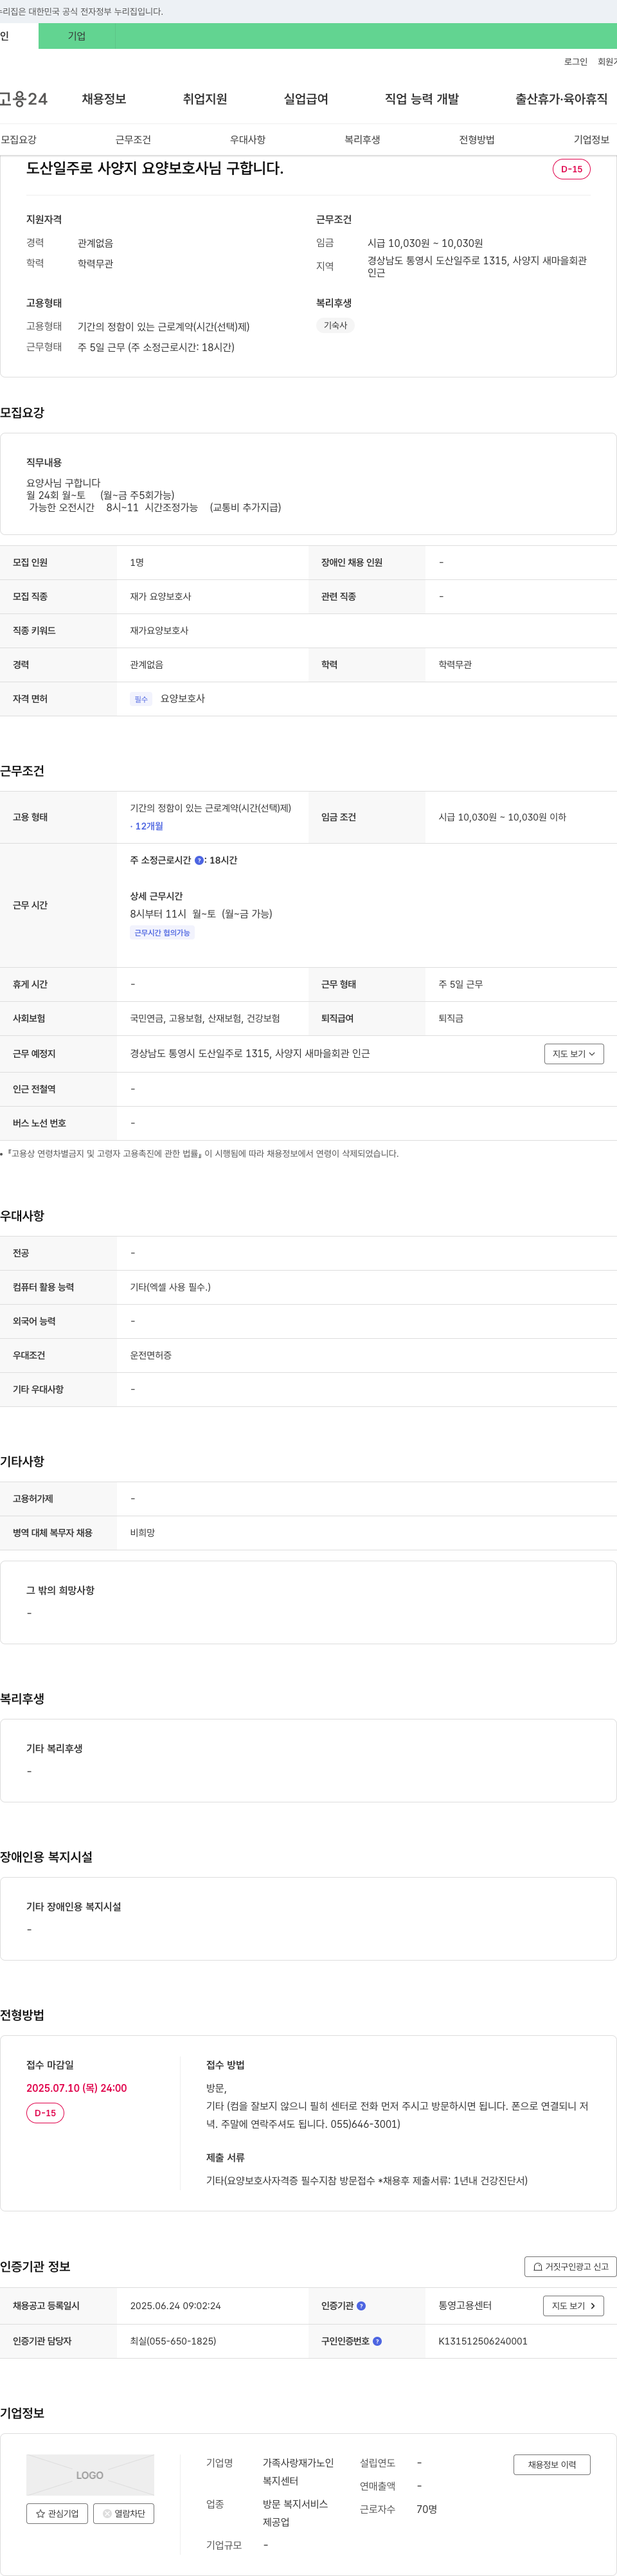
Task: Switch to 기업 tab in green bar
Action: [x=77, y=36]
